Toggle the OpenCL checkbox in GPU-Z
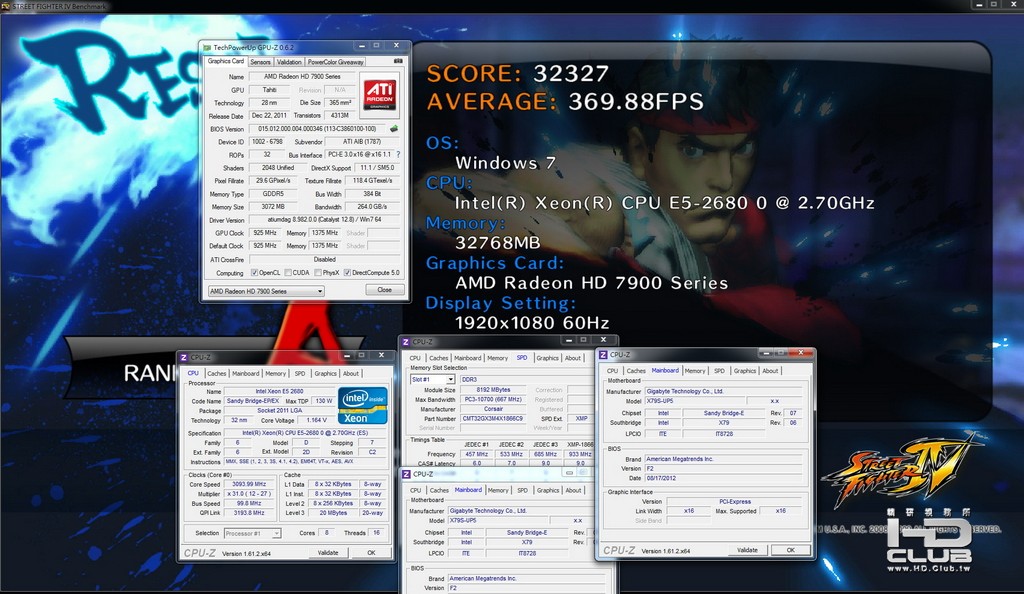The image size is (1024, 594). pyautogui.click(x=255, y=272)
